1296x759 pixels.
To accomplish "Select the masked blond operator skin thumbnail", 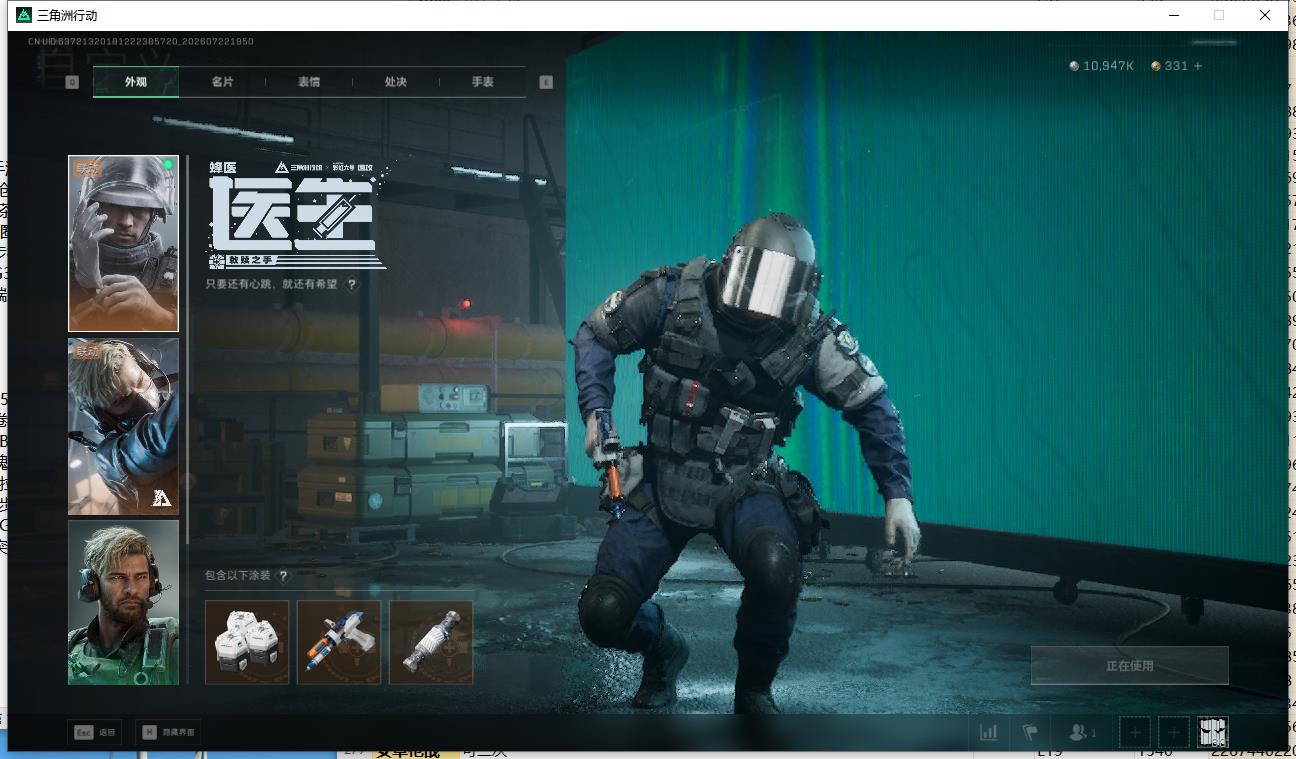I will [123, 426].
